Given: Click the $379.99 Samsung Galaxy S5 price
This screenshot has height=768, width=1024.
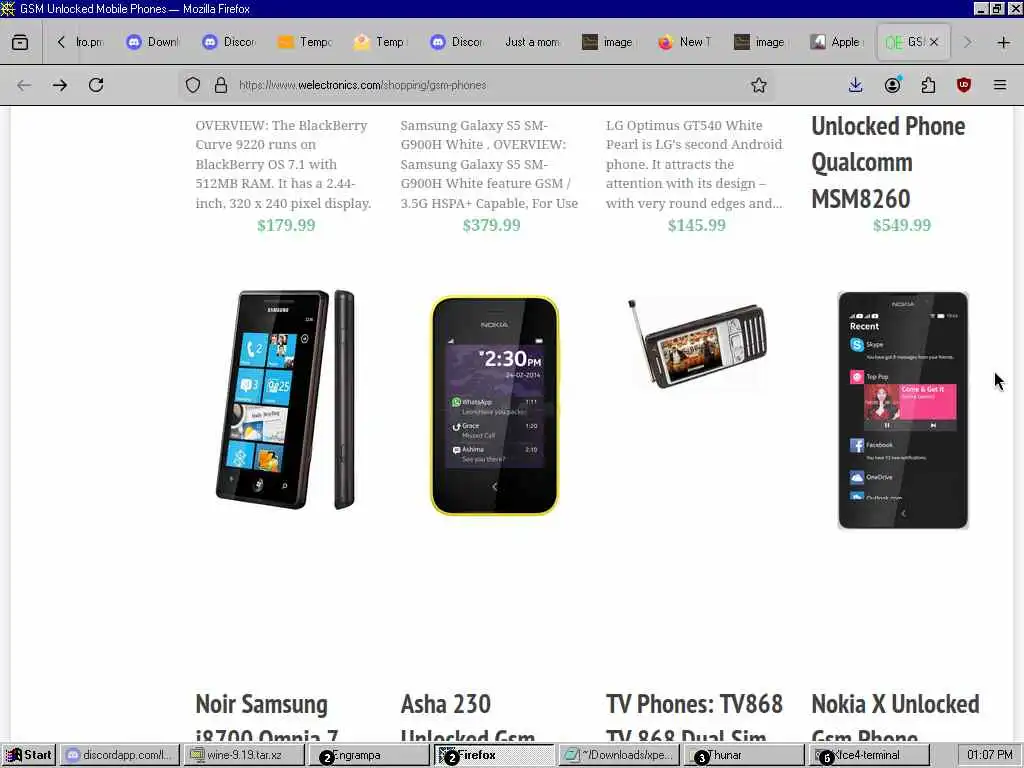Looking at the screenshot, I should [x=491, y=225].
